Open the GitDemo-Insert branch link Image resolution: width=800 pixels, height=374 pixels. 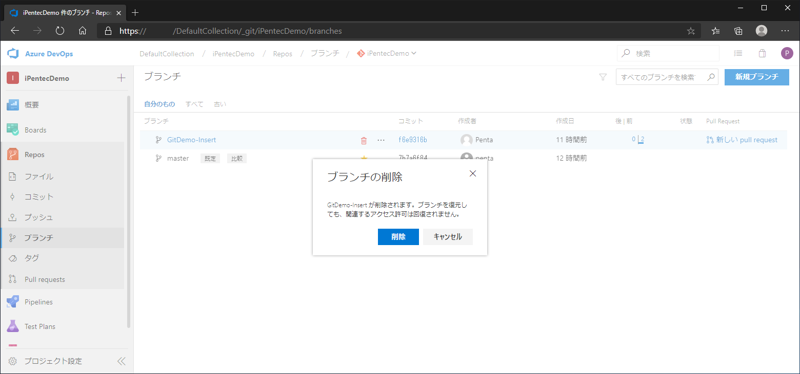tap(191, 140)
